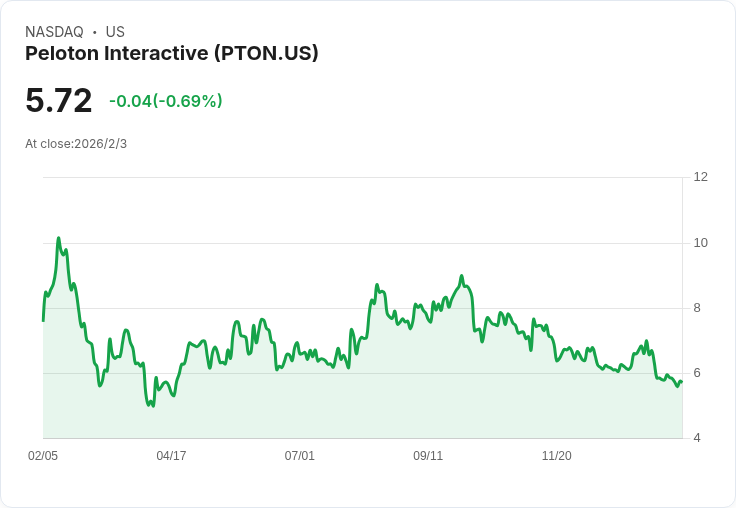736x508 pixels.
Task: Click the 6 value on the price axis
Action: point(697,373)
